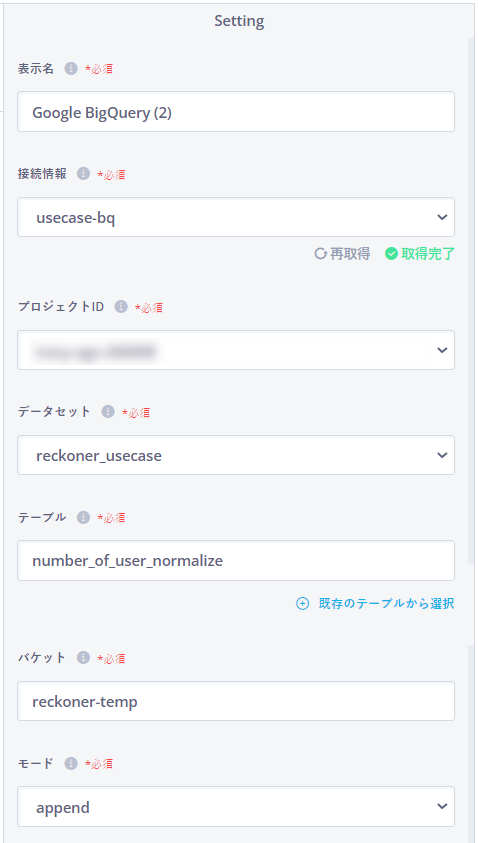Screen dimensions: 478x843
Task: Click the plus circle icon for existing tables
Action: coord(303,604)
